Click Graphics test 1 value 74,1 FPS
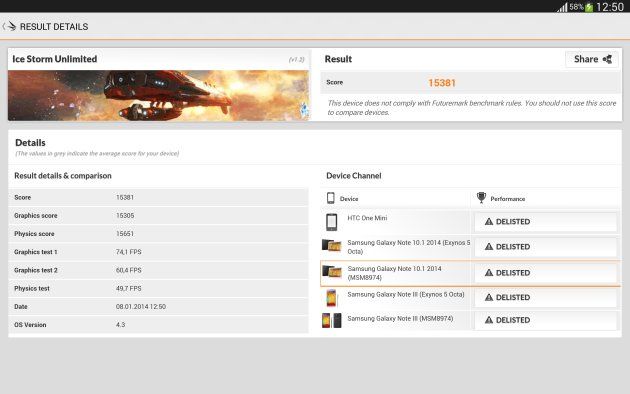Screen dimensions: 630x394 point(129,252)
